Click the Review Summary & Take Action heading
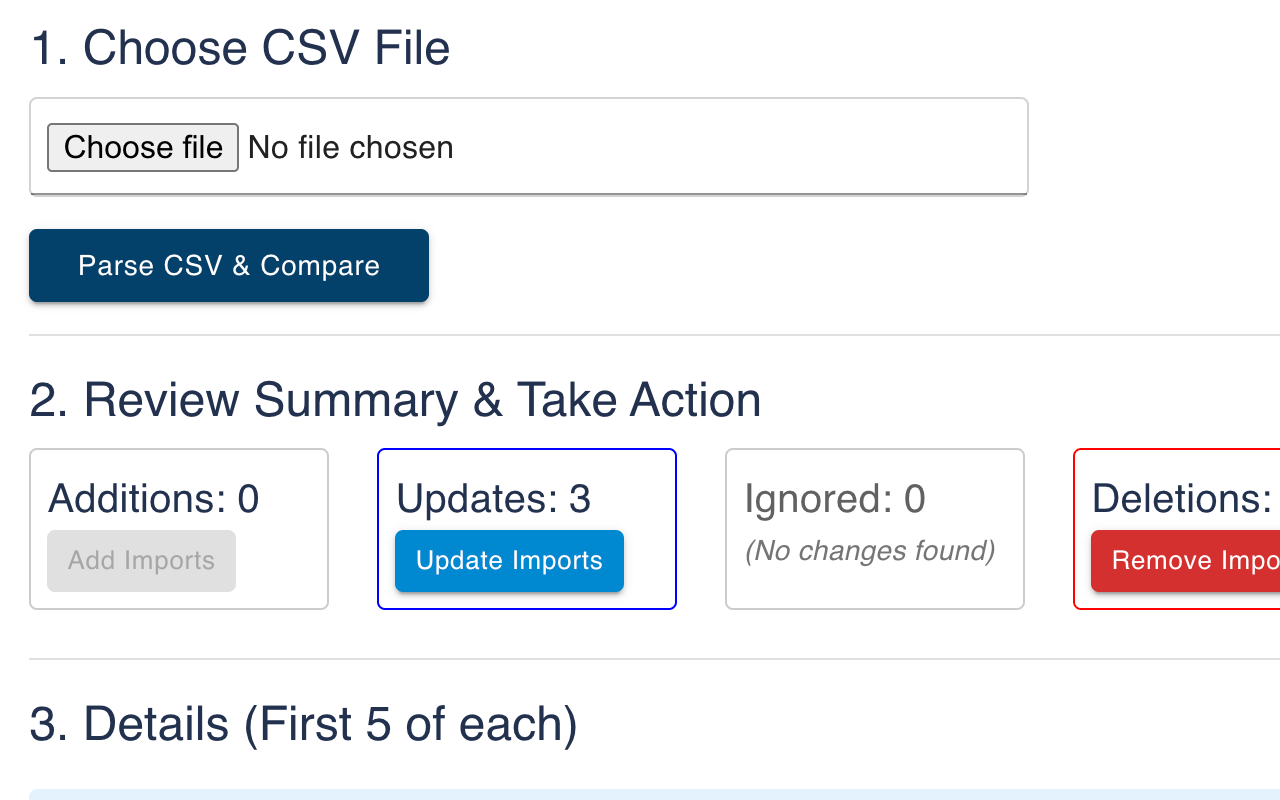 (x=394, y=400)
